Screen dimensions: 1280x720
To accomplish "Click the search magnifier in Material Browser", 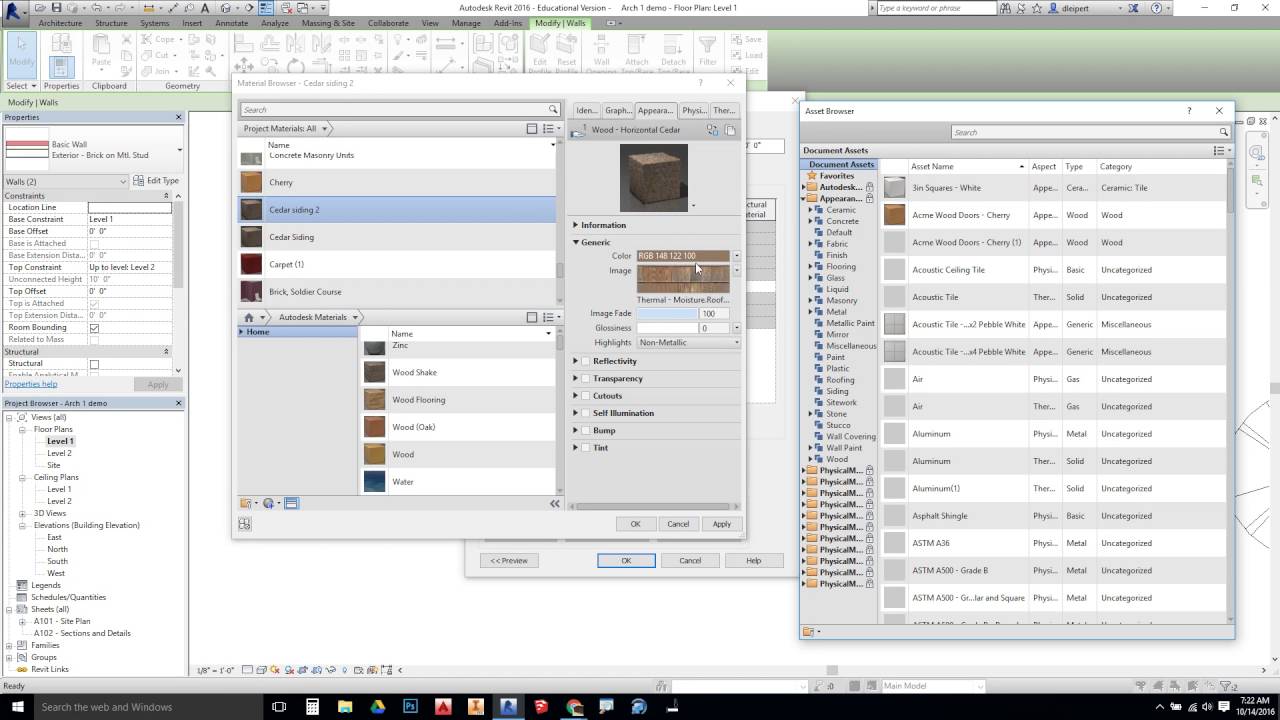I will pyautogui.click(x=552, y=109).
